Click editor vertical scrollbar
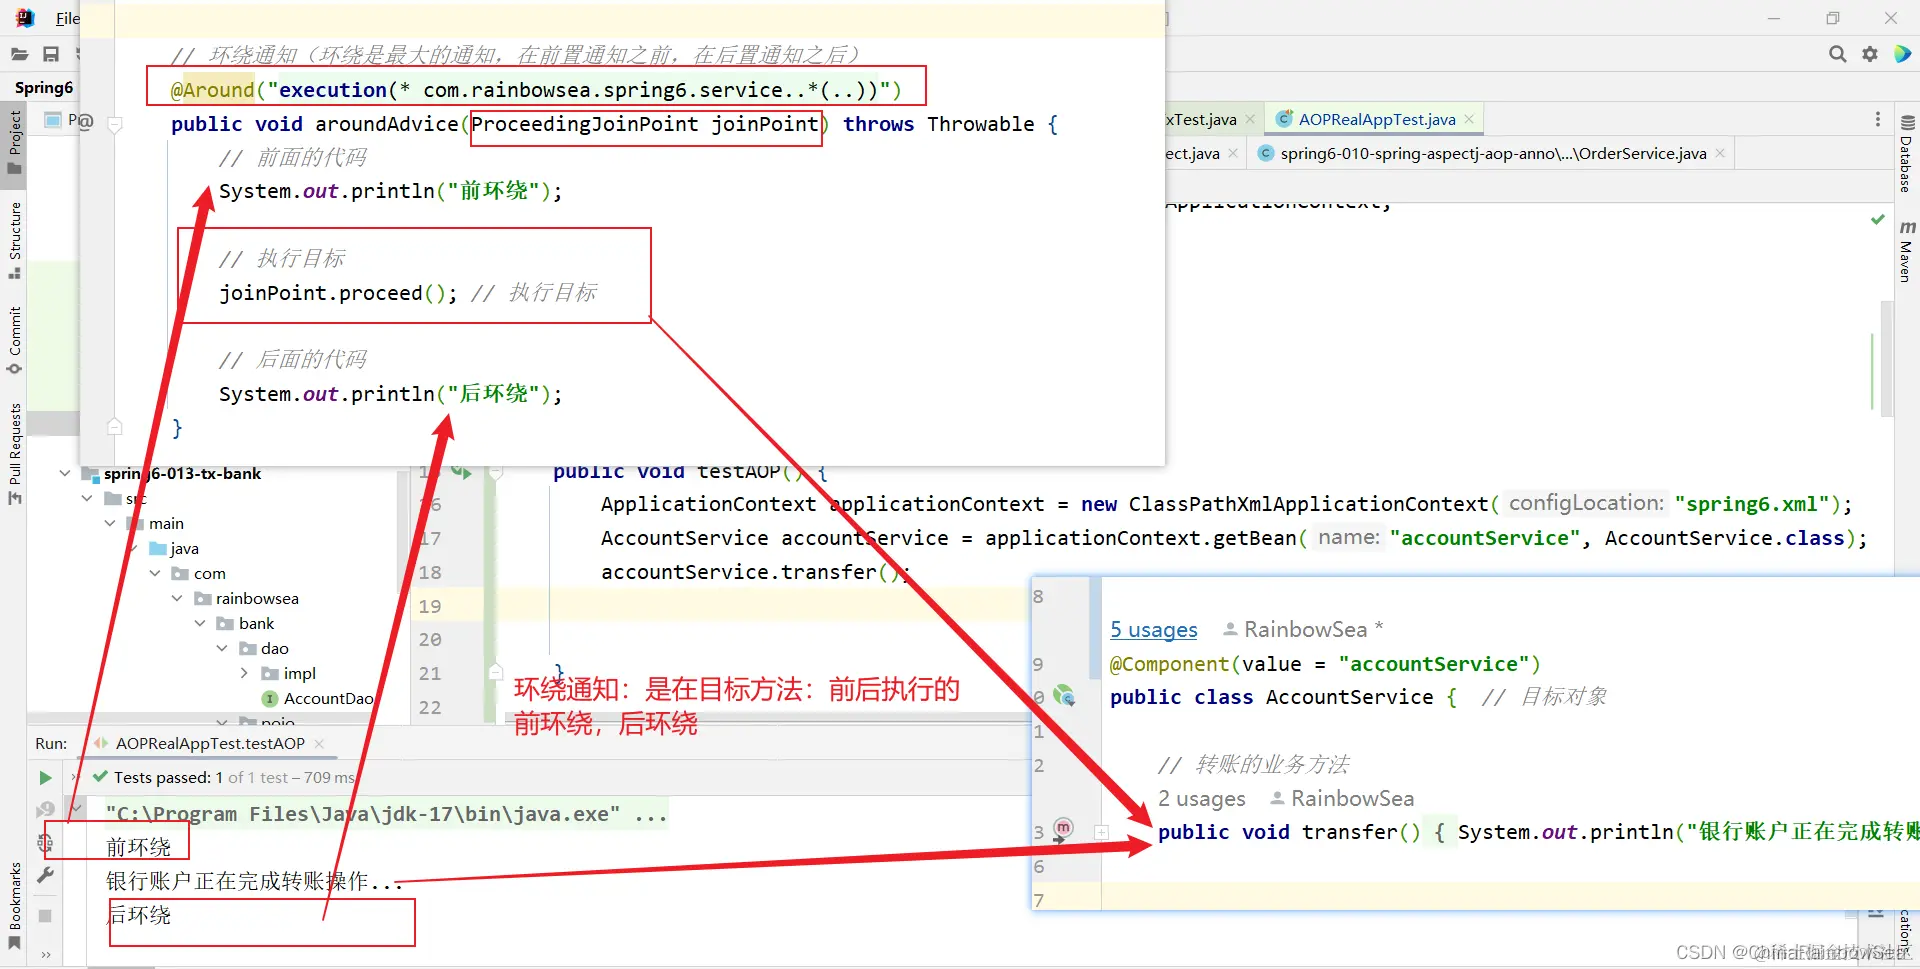Screen dimensions: 1920x969 (x=1887, y=359)
